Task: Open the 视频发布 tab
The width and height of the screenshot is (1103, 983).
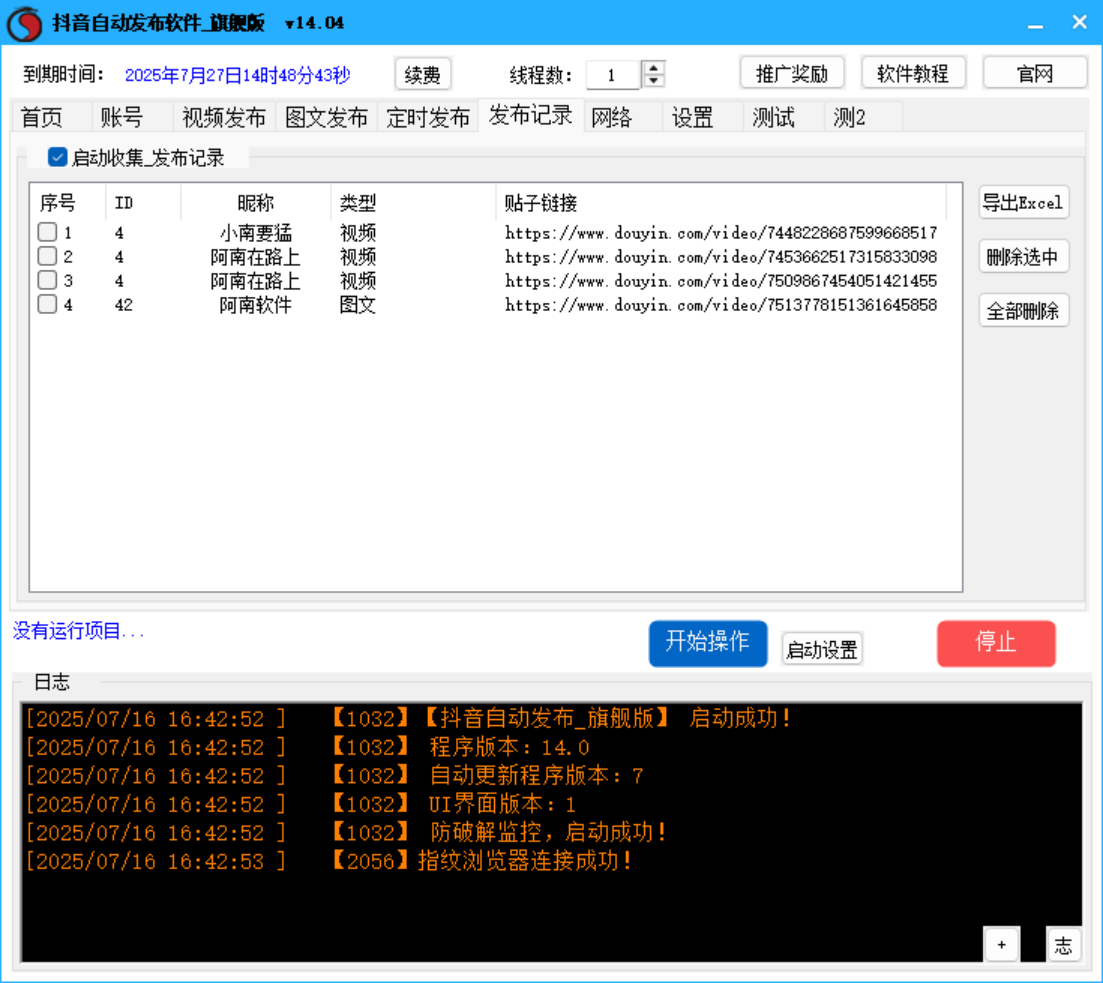Action: pyautogui.click(x=224, y=117)
